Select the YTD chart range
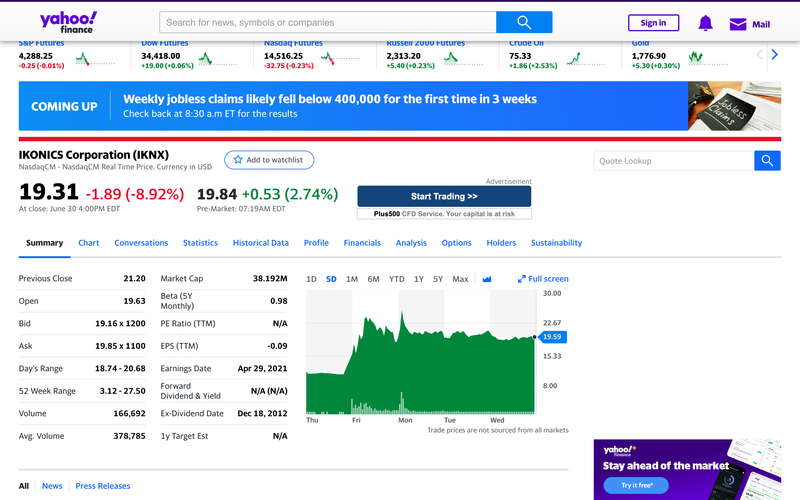 click(x=396, y=279)
